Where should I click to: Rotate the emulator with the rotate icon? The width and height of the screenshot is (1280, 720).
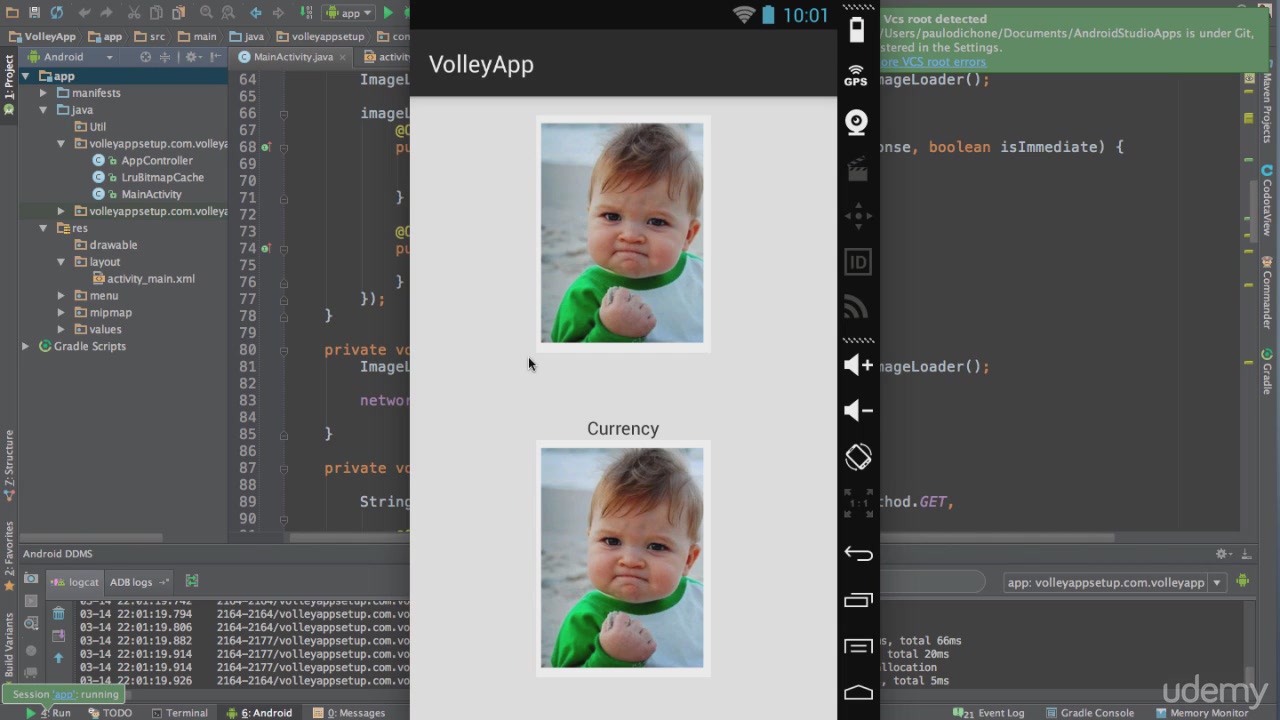click(x=858, y=457)
